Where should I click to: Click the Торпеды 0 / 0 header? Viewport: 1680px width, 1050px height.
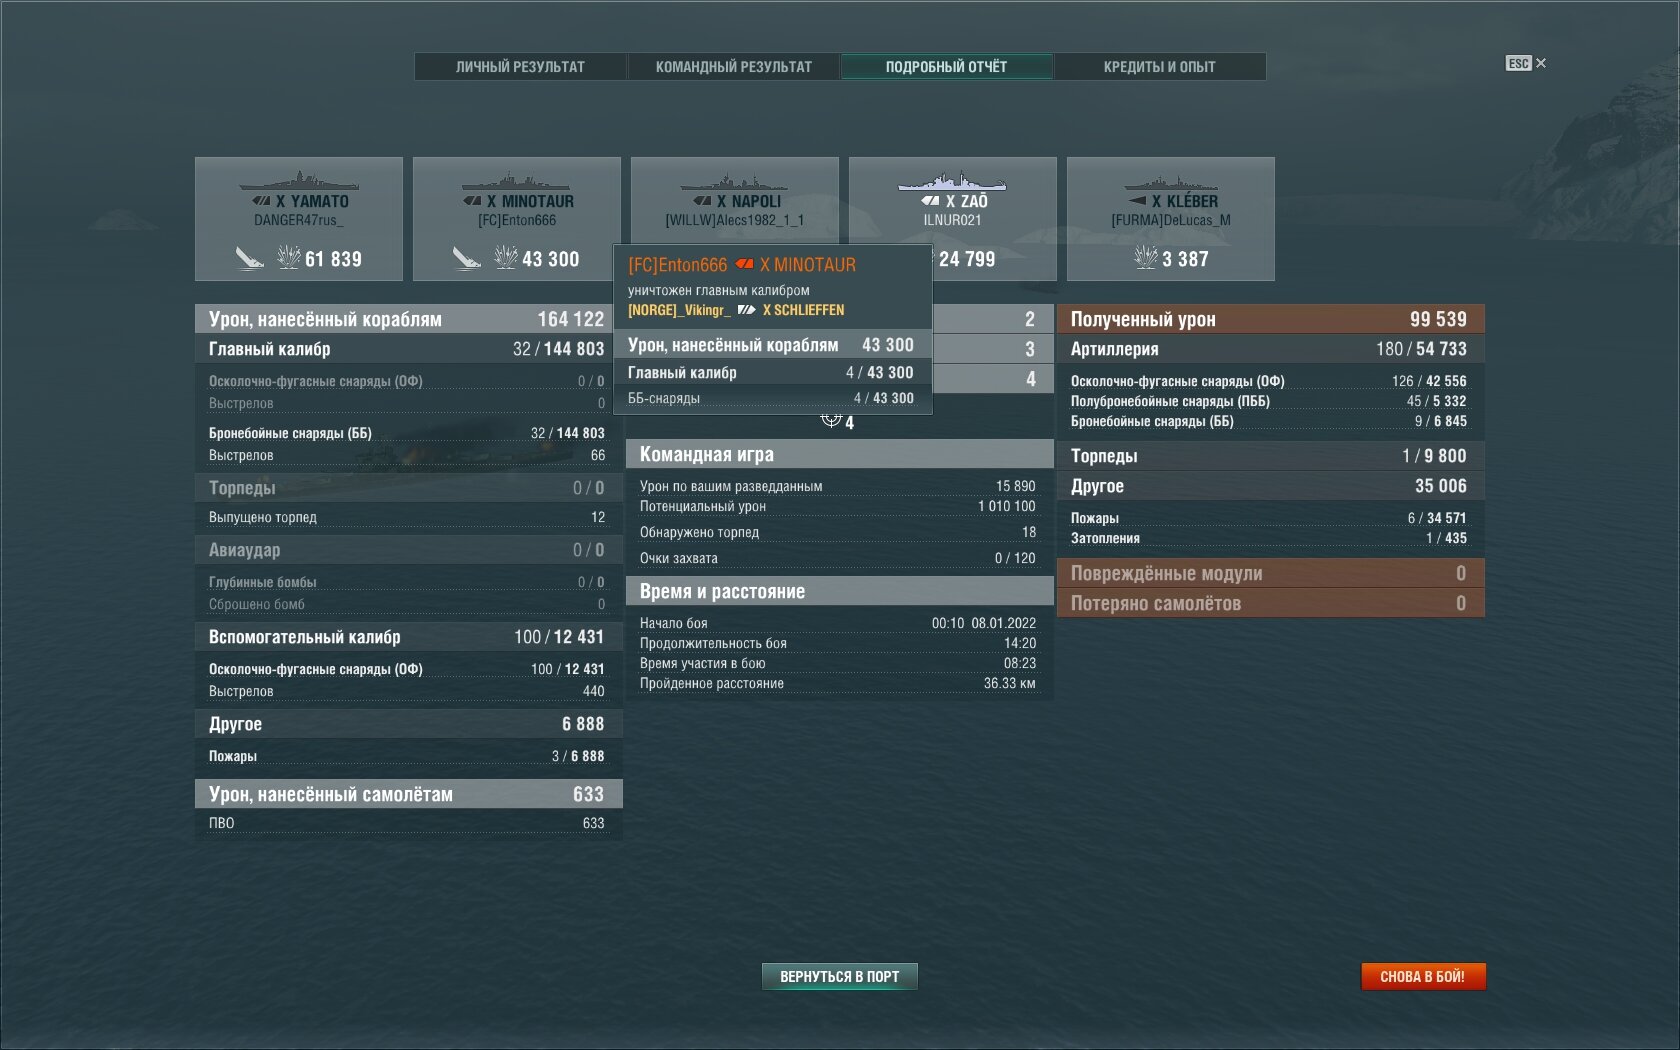pyautogui.click(x=408, y=488)
